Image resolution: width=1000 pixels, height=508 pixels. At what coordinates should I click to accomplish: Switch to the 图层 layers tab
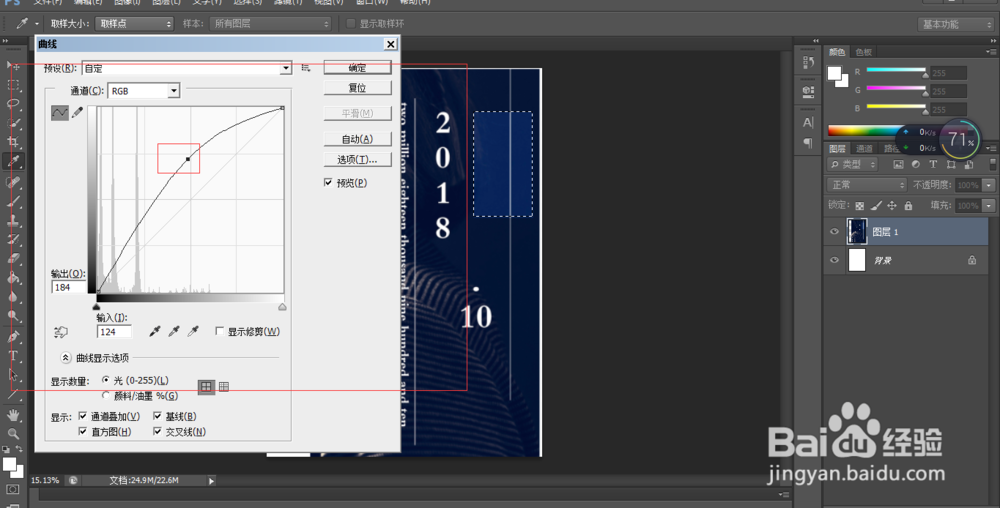837,149
